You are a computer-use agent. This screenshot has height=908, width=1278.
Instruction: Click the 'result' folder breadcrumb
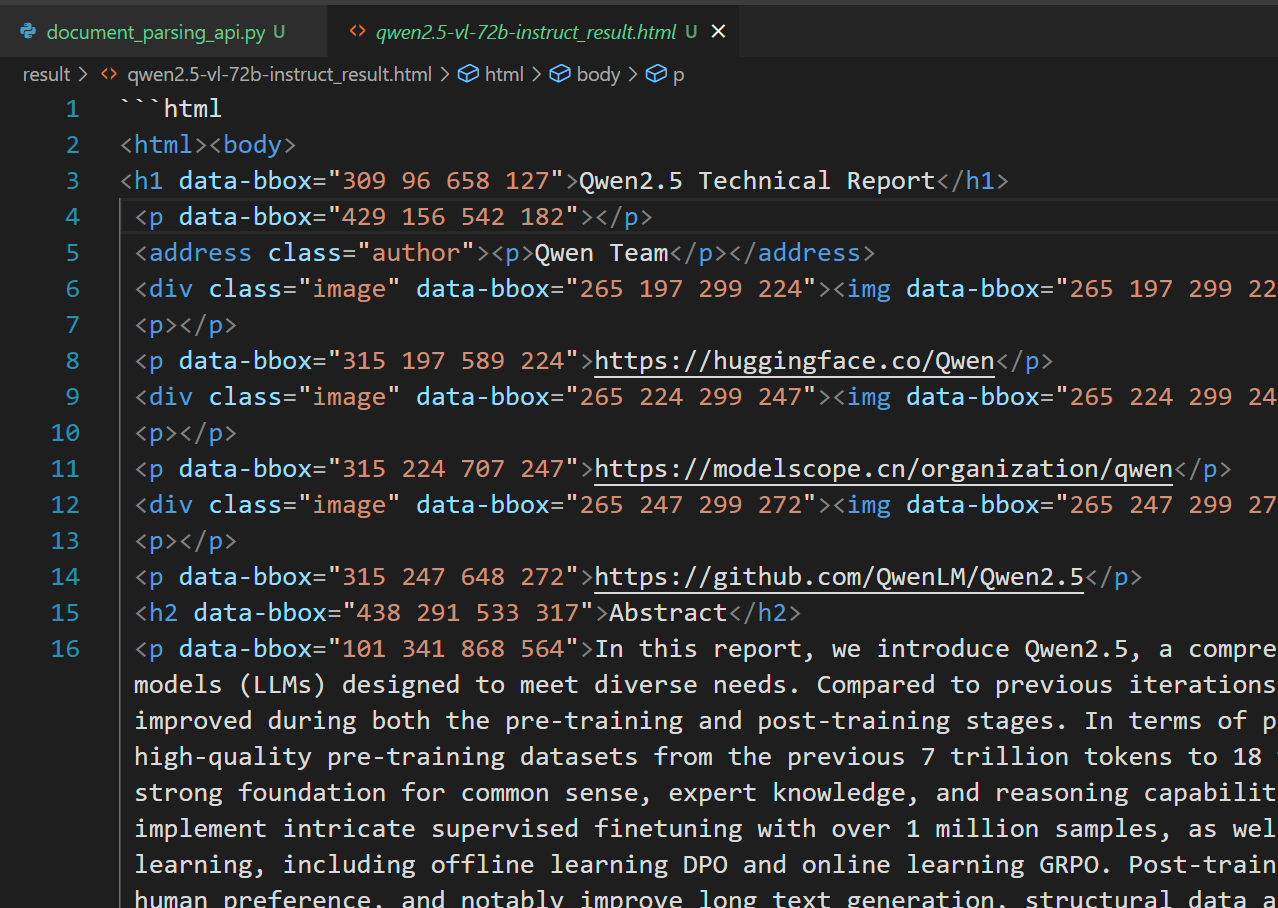[46, 74]
